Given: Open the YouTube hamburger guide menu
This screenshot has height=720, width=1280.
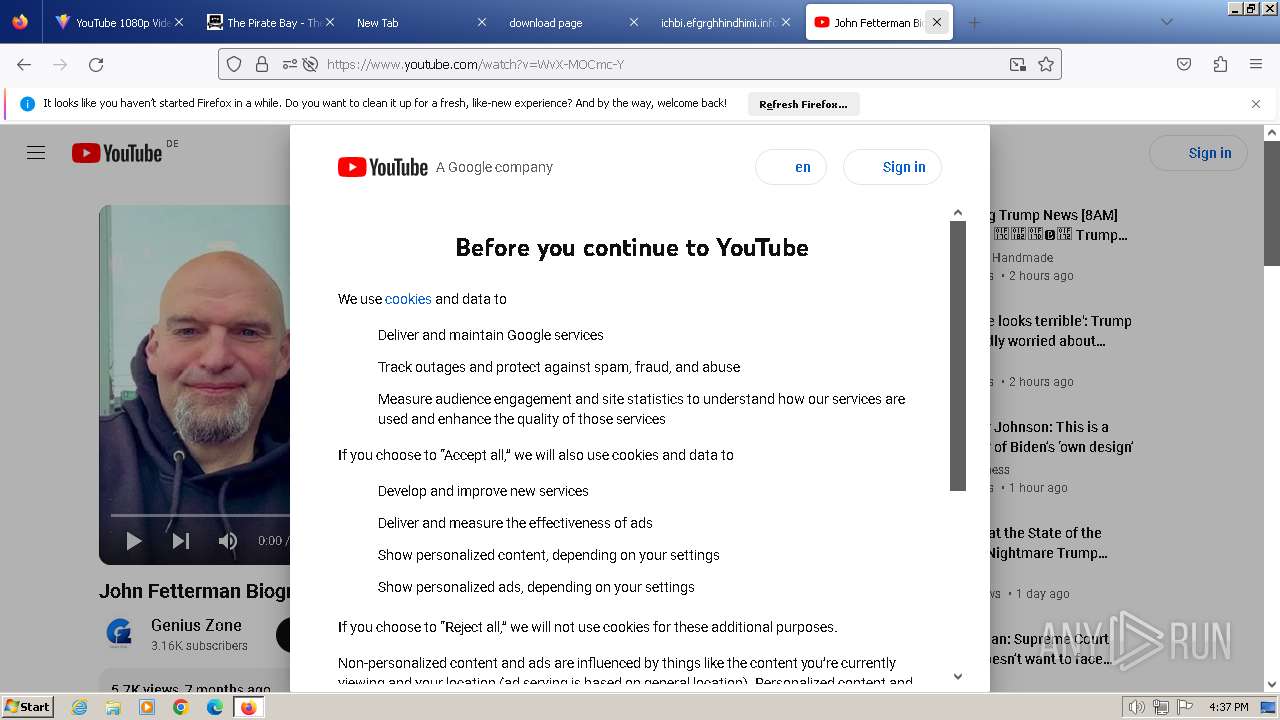Looking at the screenshot, I should click(36, 153).
